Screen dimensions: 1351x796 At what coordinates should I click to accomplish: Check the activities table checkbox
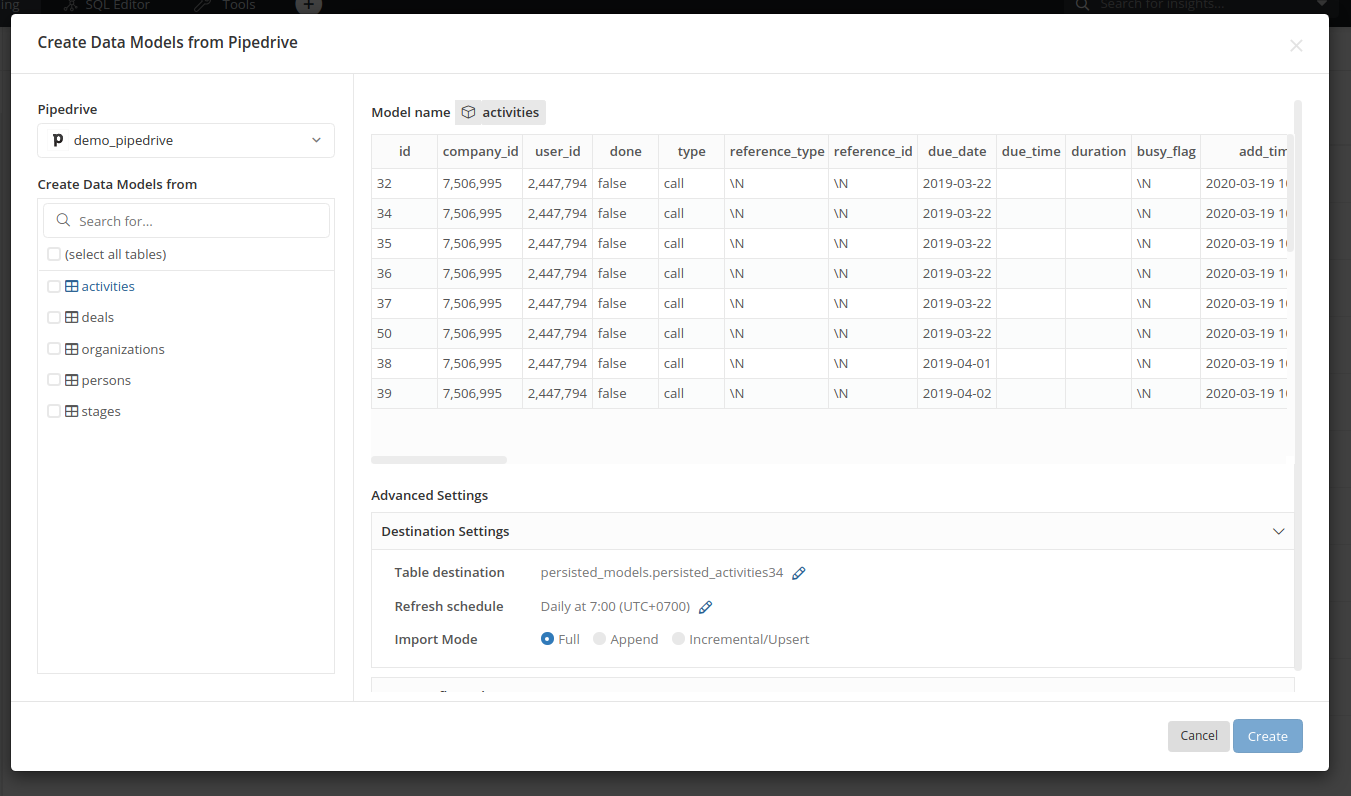54,286
